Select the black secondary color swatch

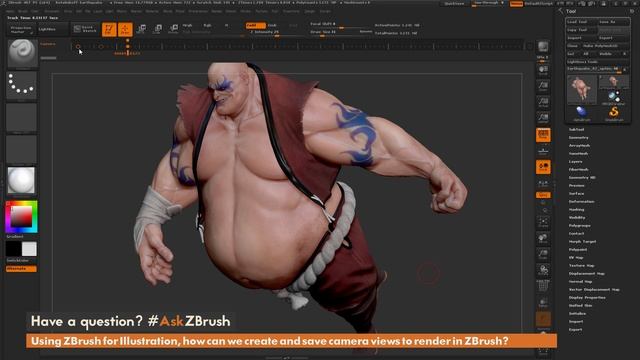[x=13, y=249]
